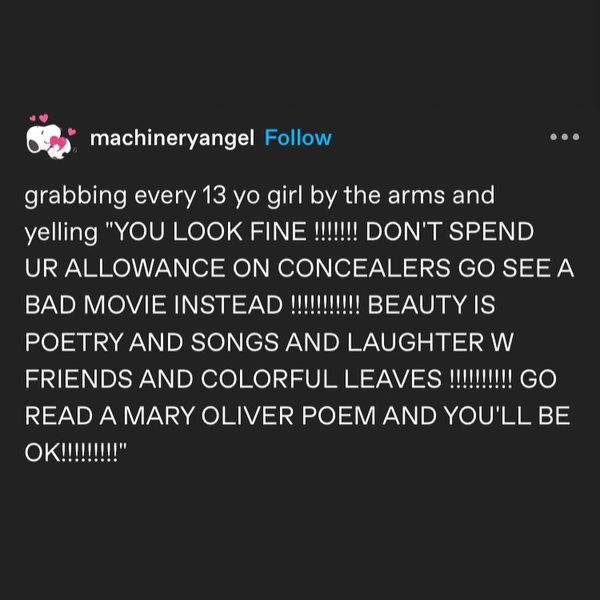Click the phrase "YOU LOOK FINE"

[210, 232]
